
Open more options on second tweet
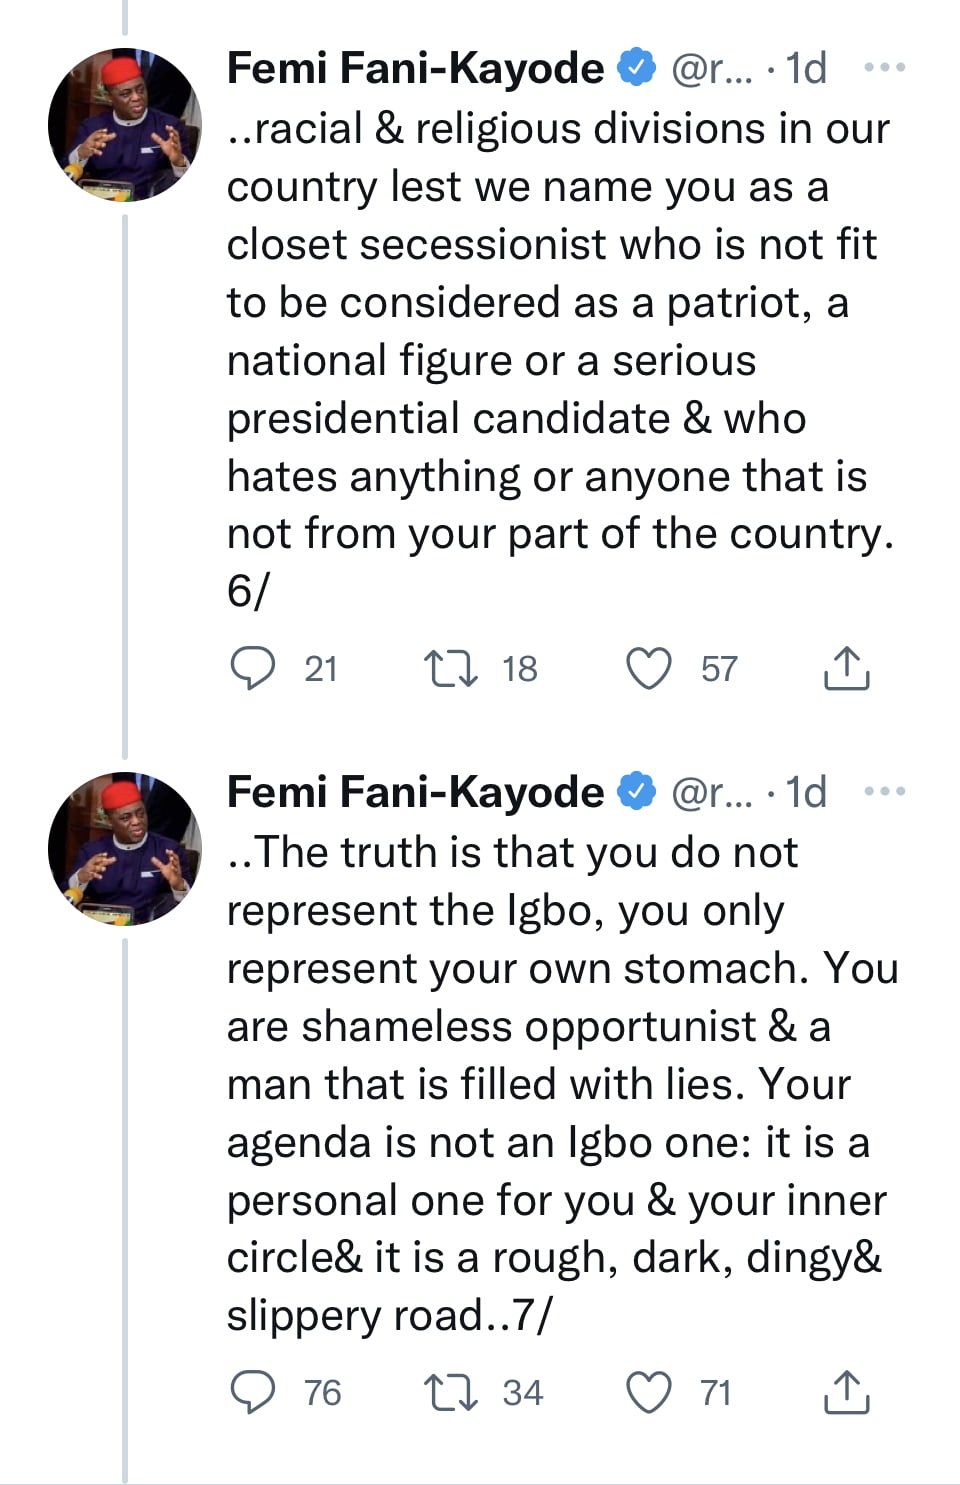884,792
